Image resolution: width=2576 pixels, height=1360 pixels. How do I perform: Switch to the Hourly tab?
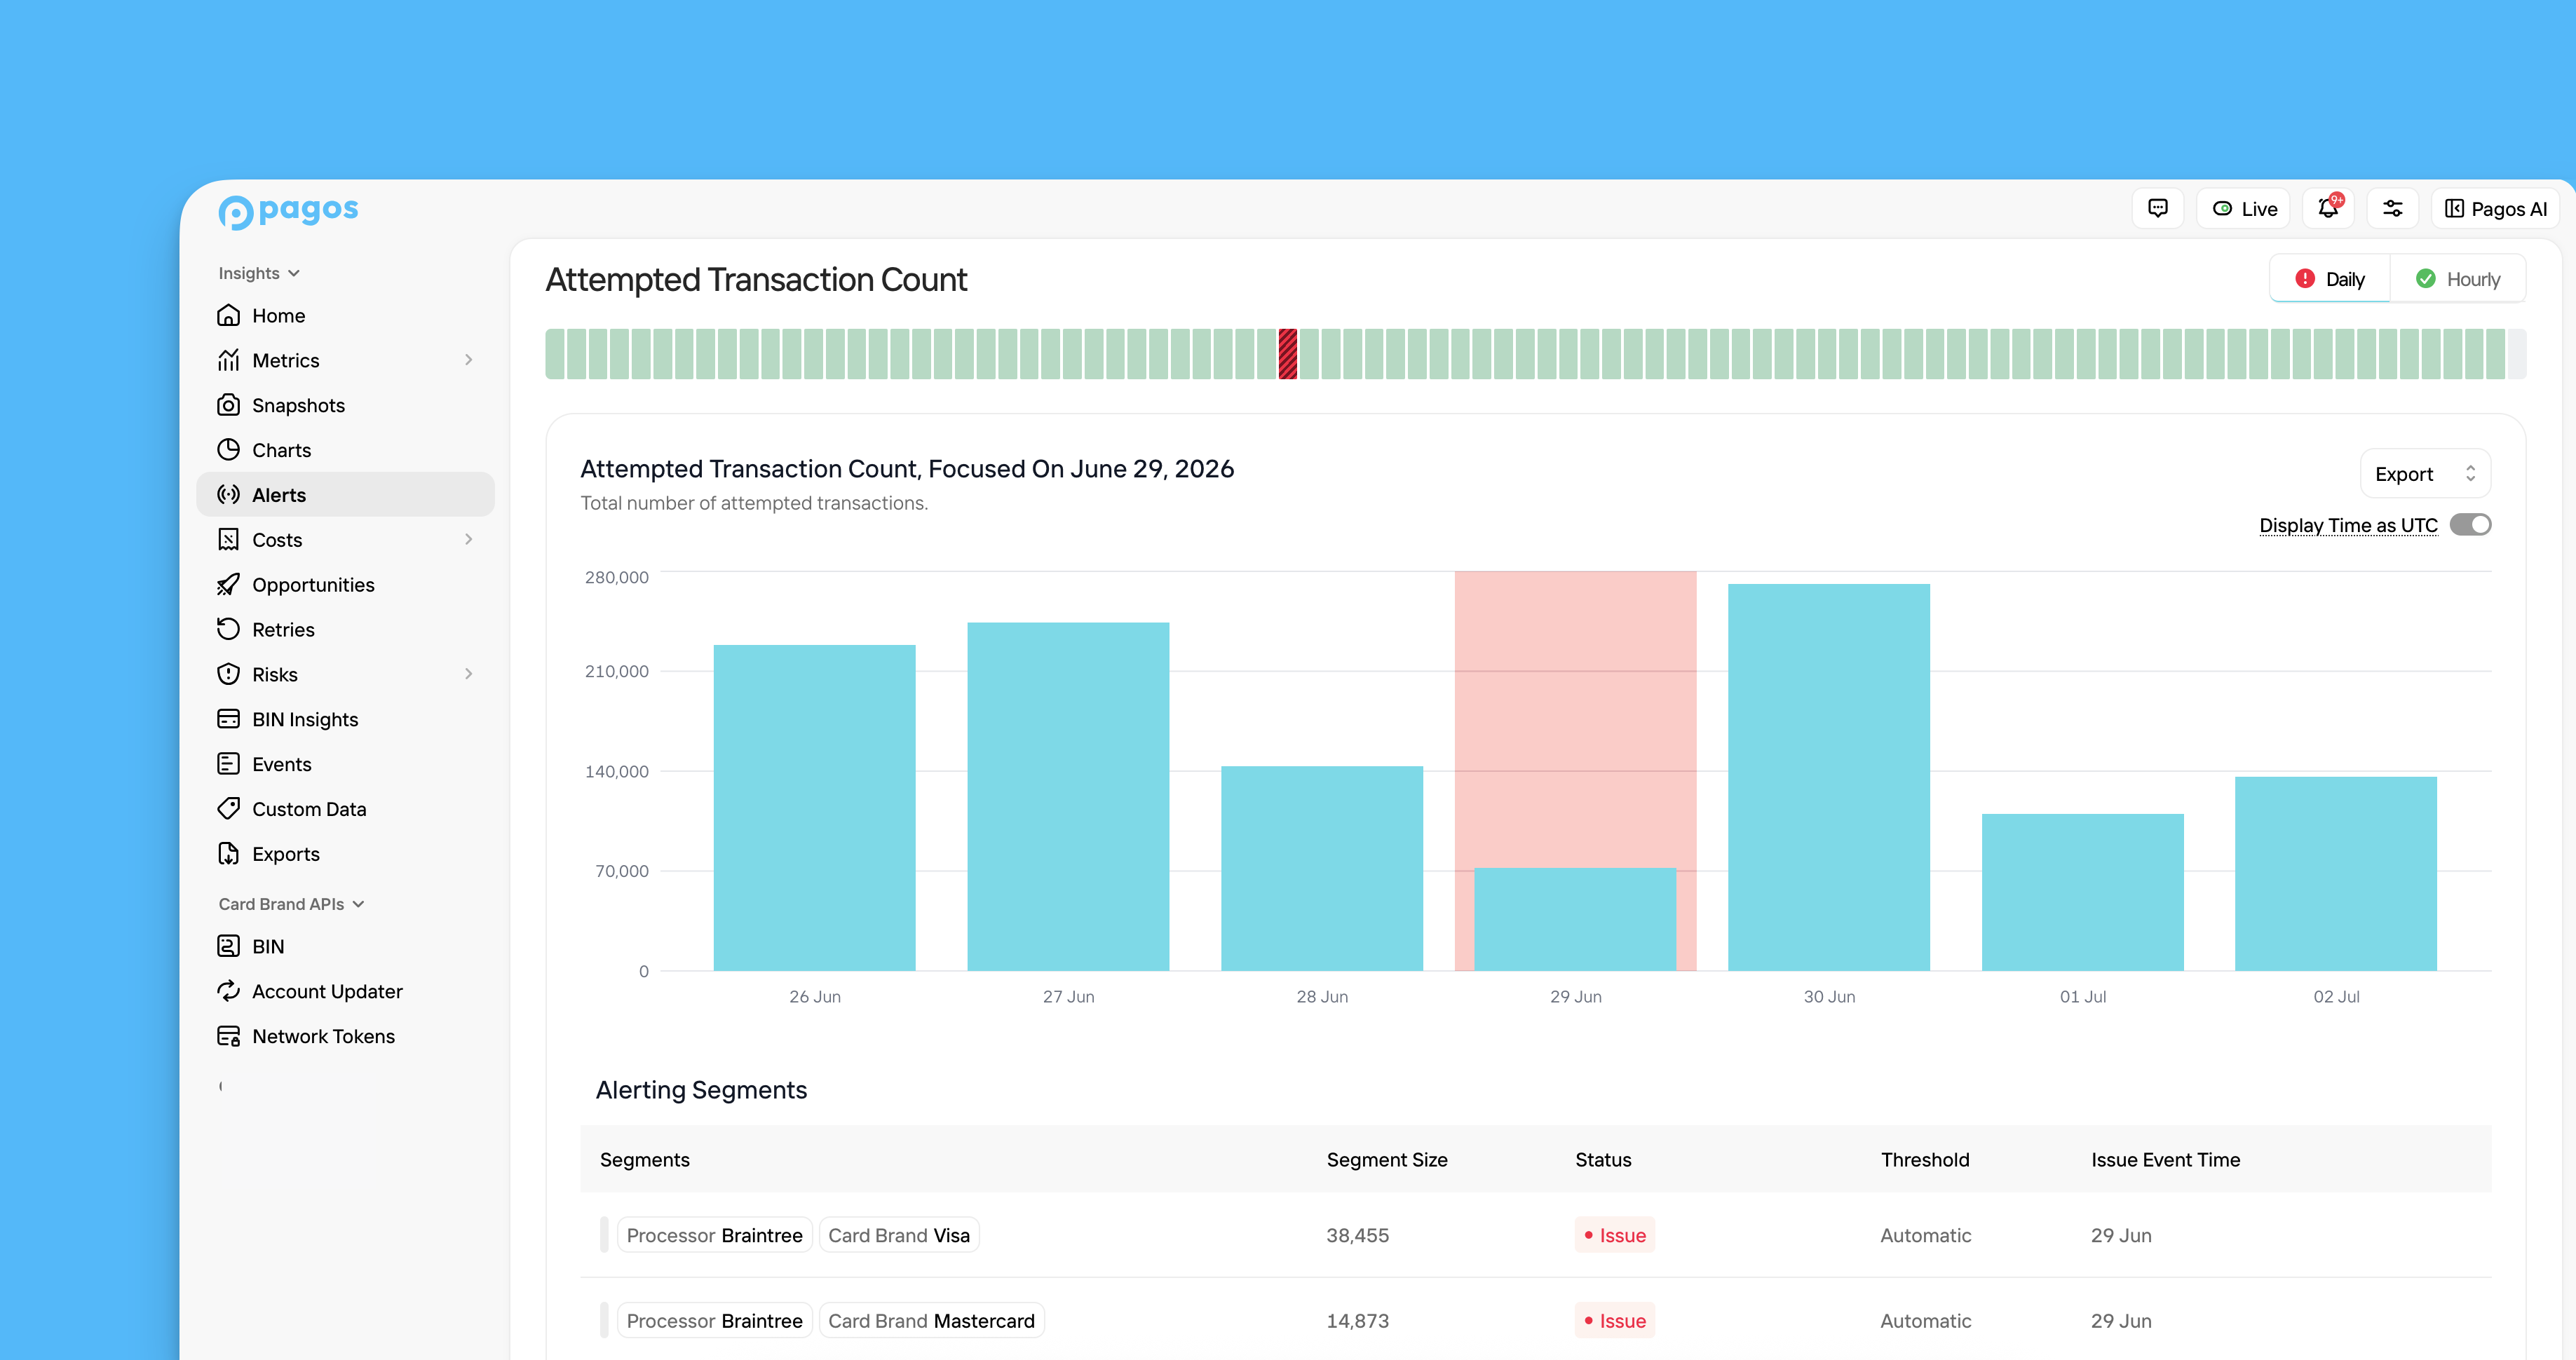click(x=2458, y=279)
